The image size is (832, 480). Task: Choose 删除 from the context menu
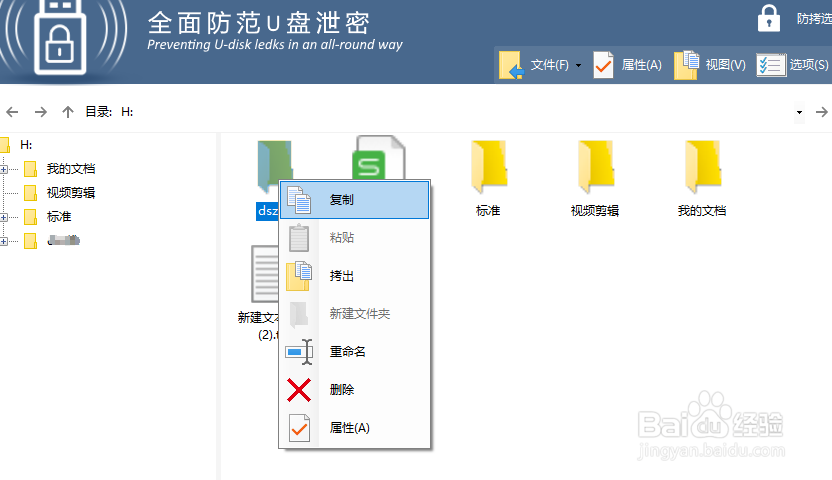[x=354, y=390]
